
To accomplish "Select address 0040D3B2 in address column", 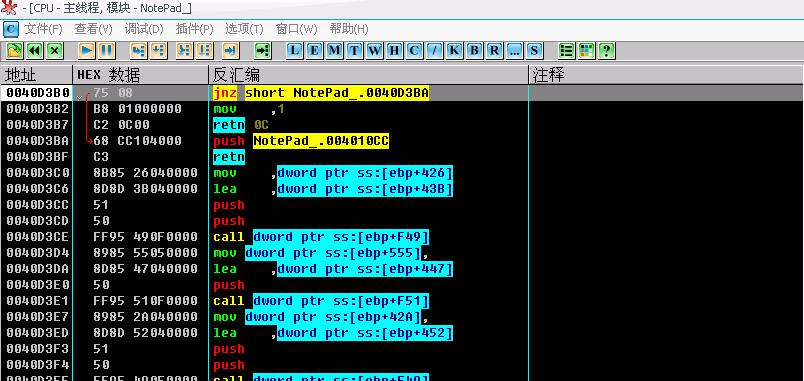I will click(38, 109).
